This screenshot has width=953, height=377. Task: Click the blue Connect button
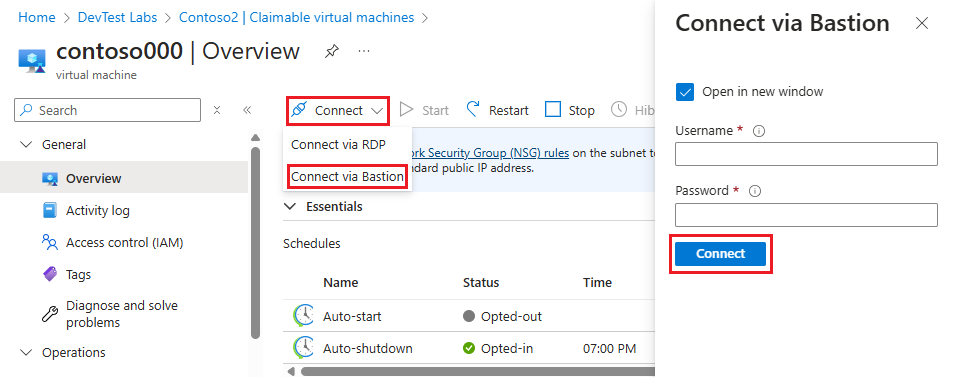point(720,254)
